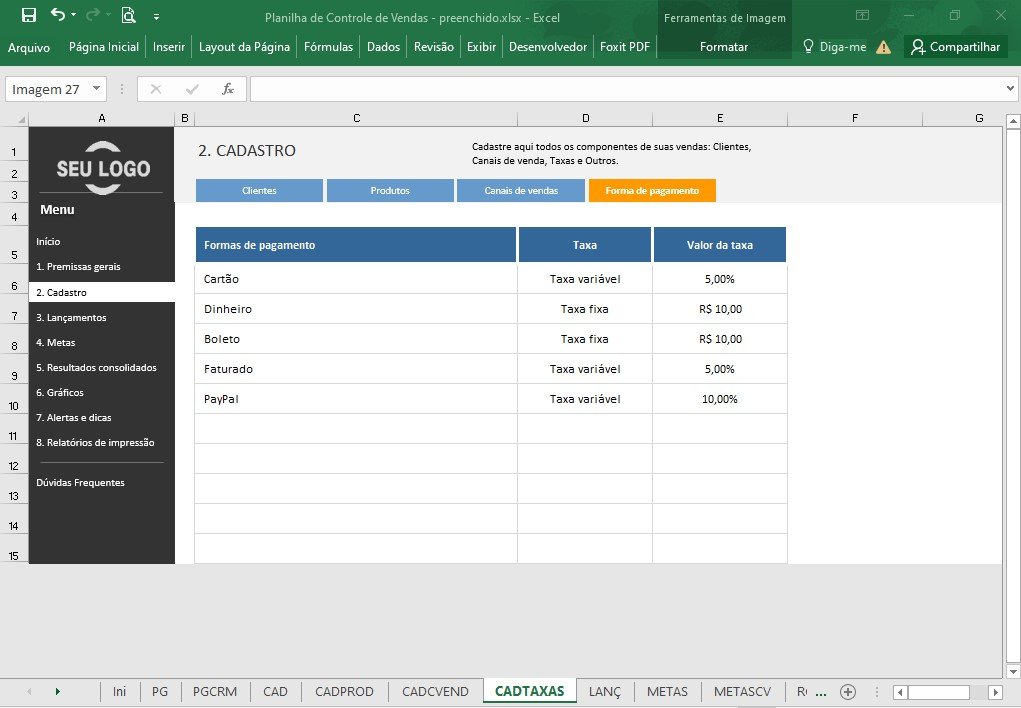Click the Ribbon display options icon
Viewport: 1021px width, 708px height.
(x=862, y=15)
